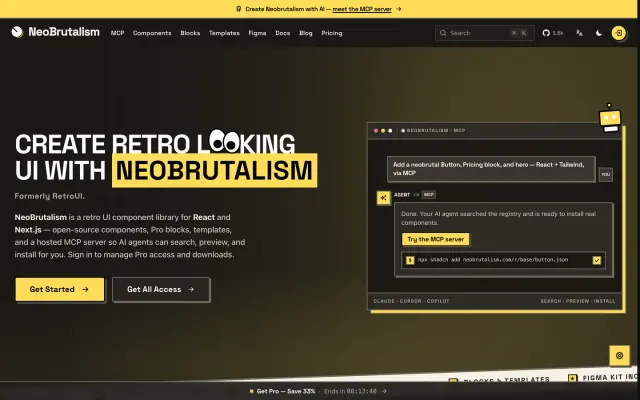Click the user prompt message bubble
Screen dimensions: 640x400
(491, 169)
